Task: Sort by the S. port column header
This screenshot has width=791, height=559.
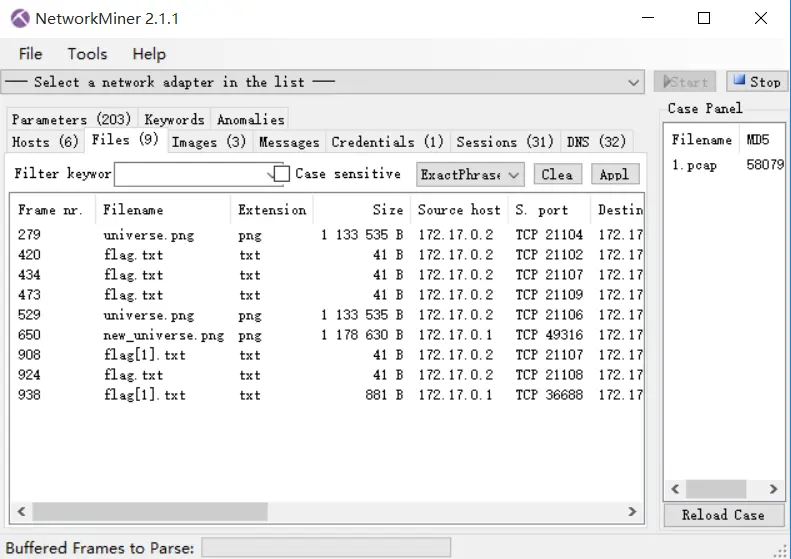Action: click(549, 210)
